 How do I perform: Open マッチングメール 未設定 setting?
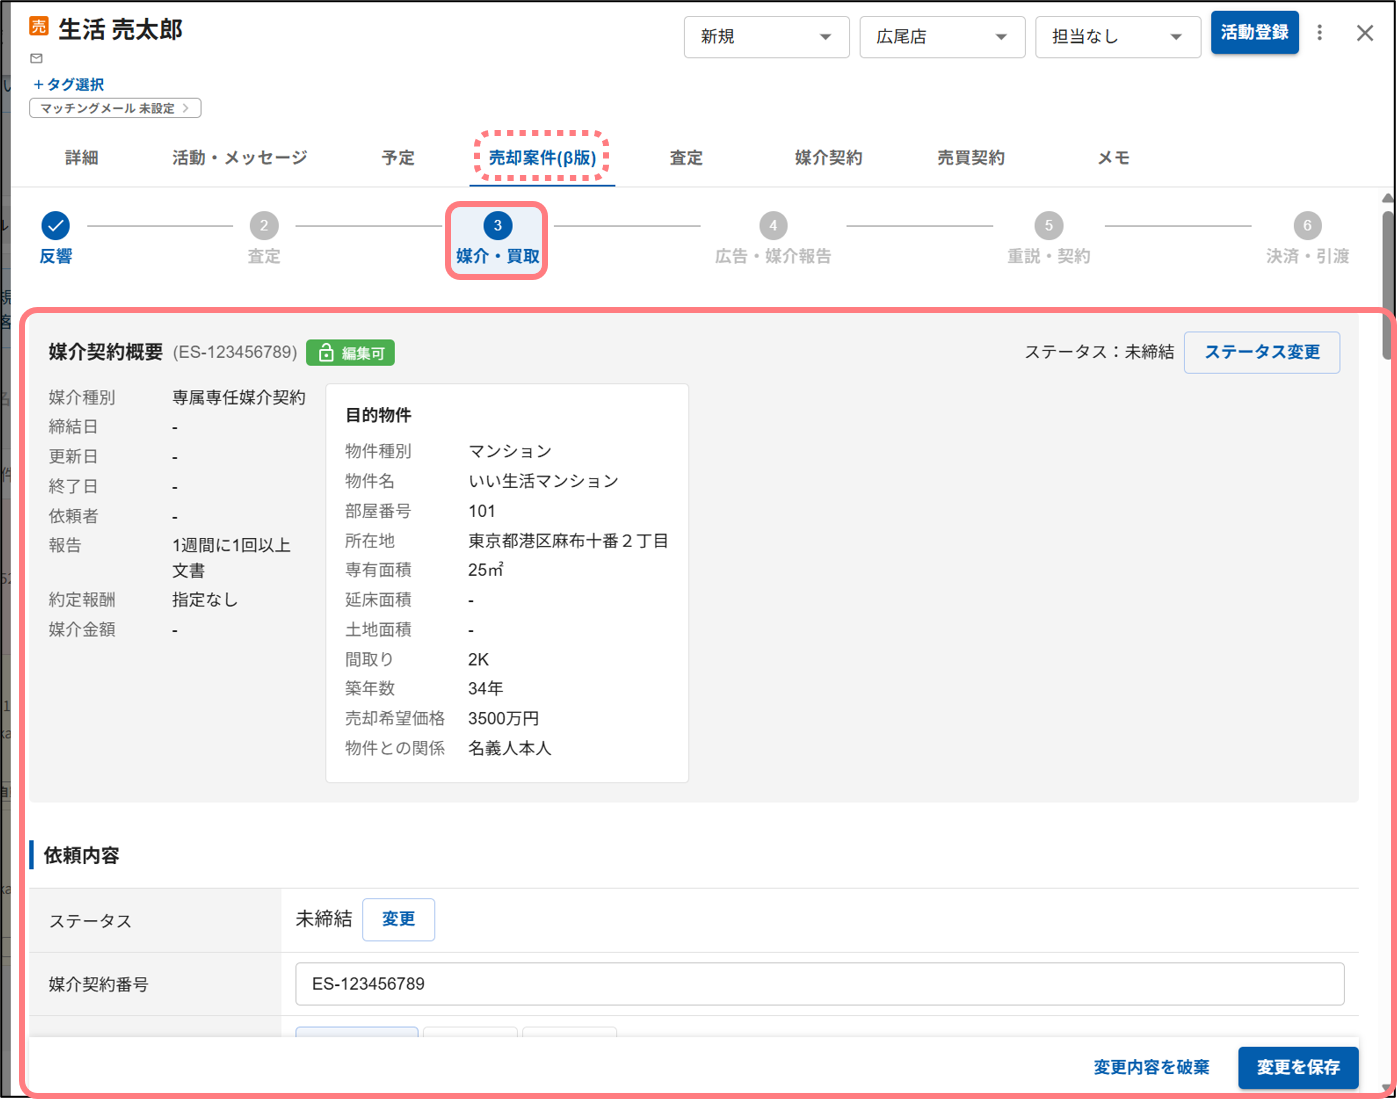tap(115, 108)
